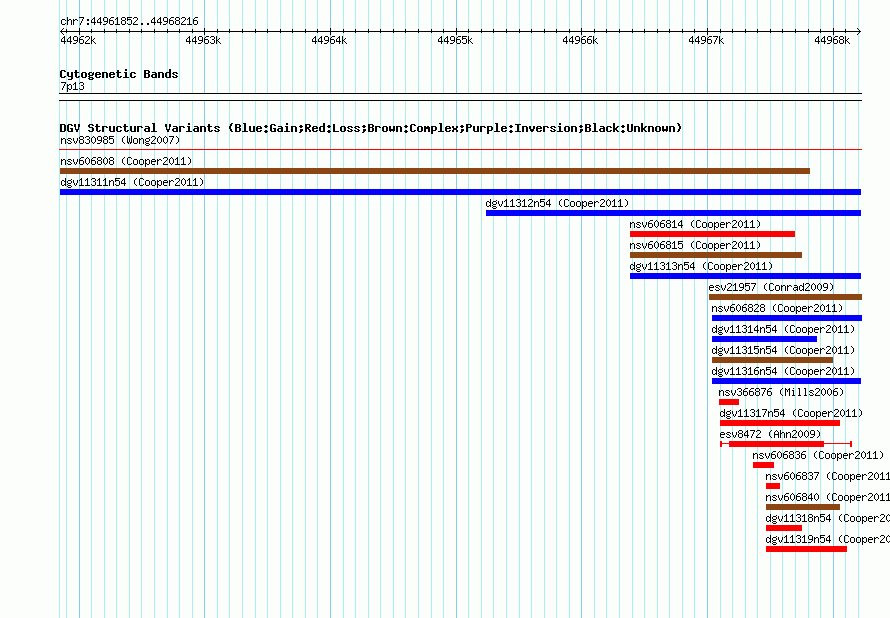This screenshot has width=890, height=618.
Task: Select the dgv11316n54 blue gain bar
Action: 786,381
